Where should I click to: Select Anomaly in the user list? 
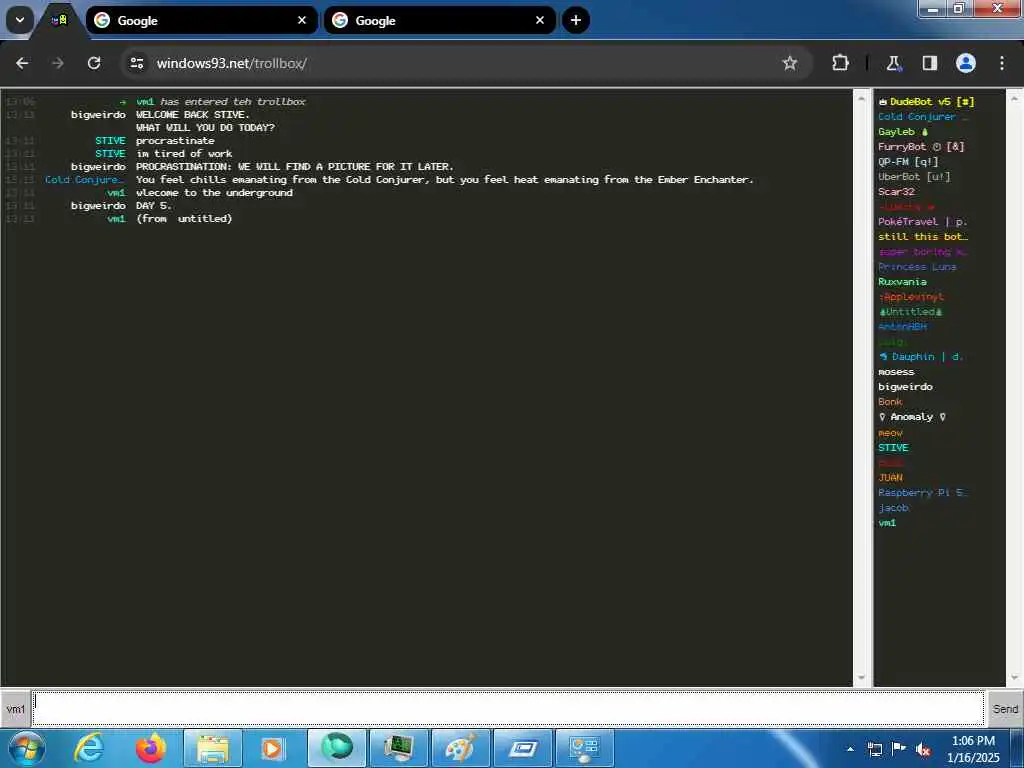pos(912,417)
